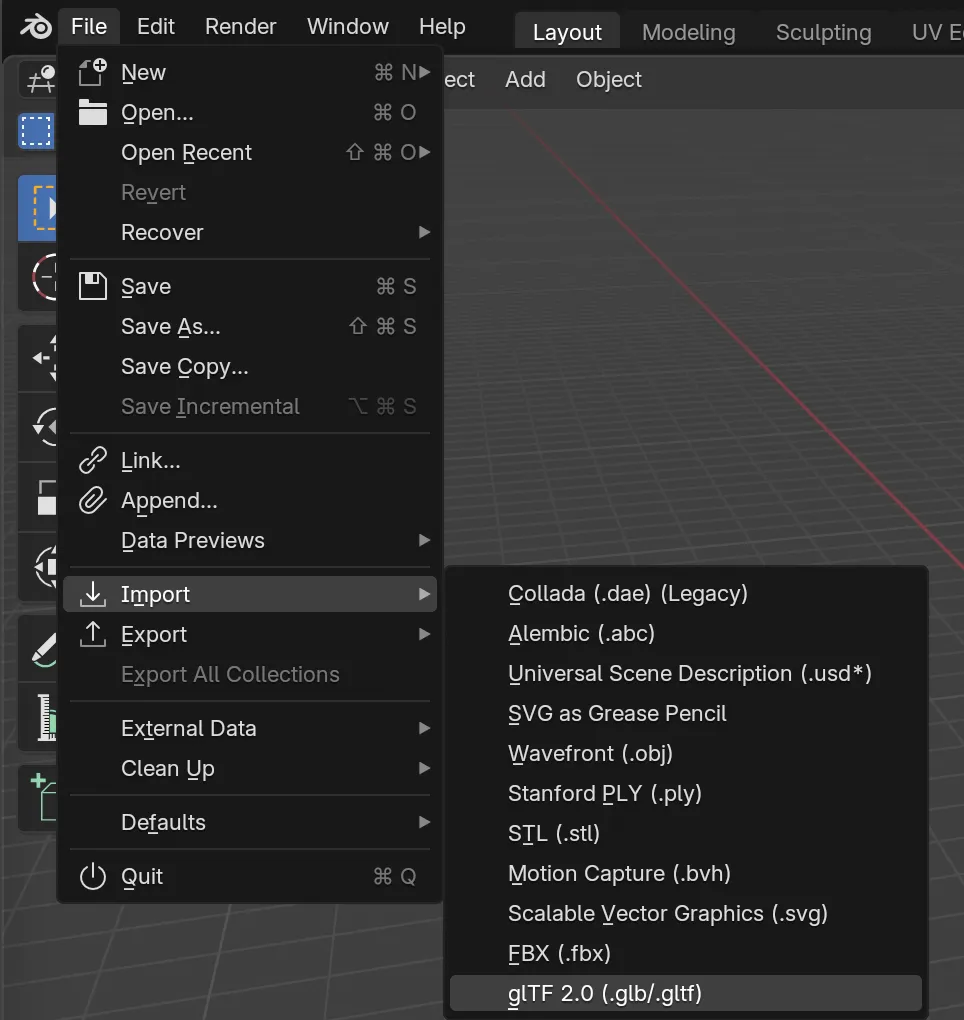
Task: Choose Quit from File menu
Action: coord(250,876)
